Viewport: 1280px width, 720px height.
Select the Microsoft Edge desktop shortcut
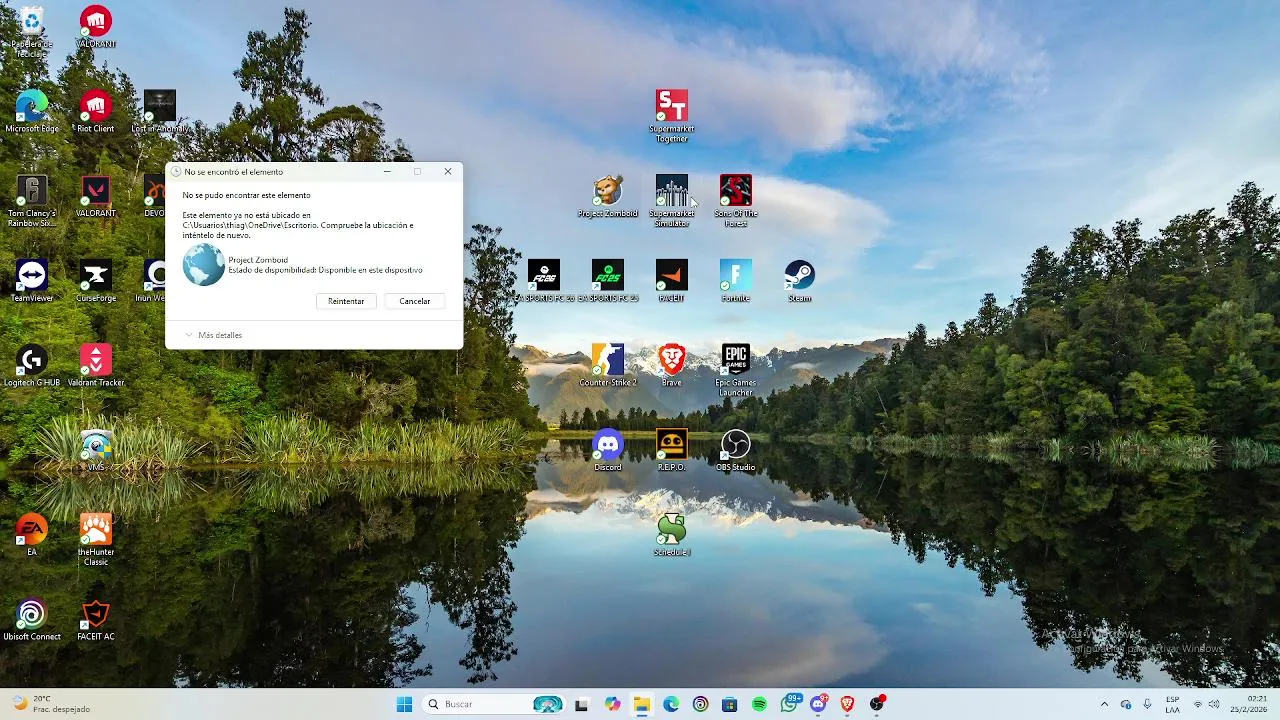tap(32, 112)
